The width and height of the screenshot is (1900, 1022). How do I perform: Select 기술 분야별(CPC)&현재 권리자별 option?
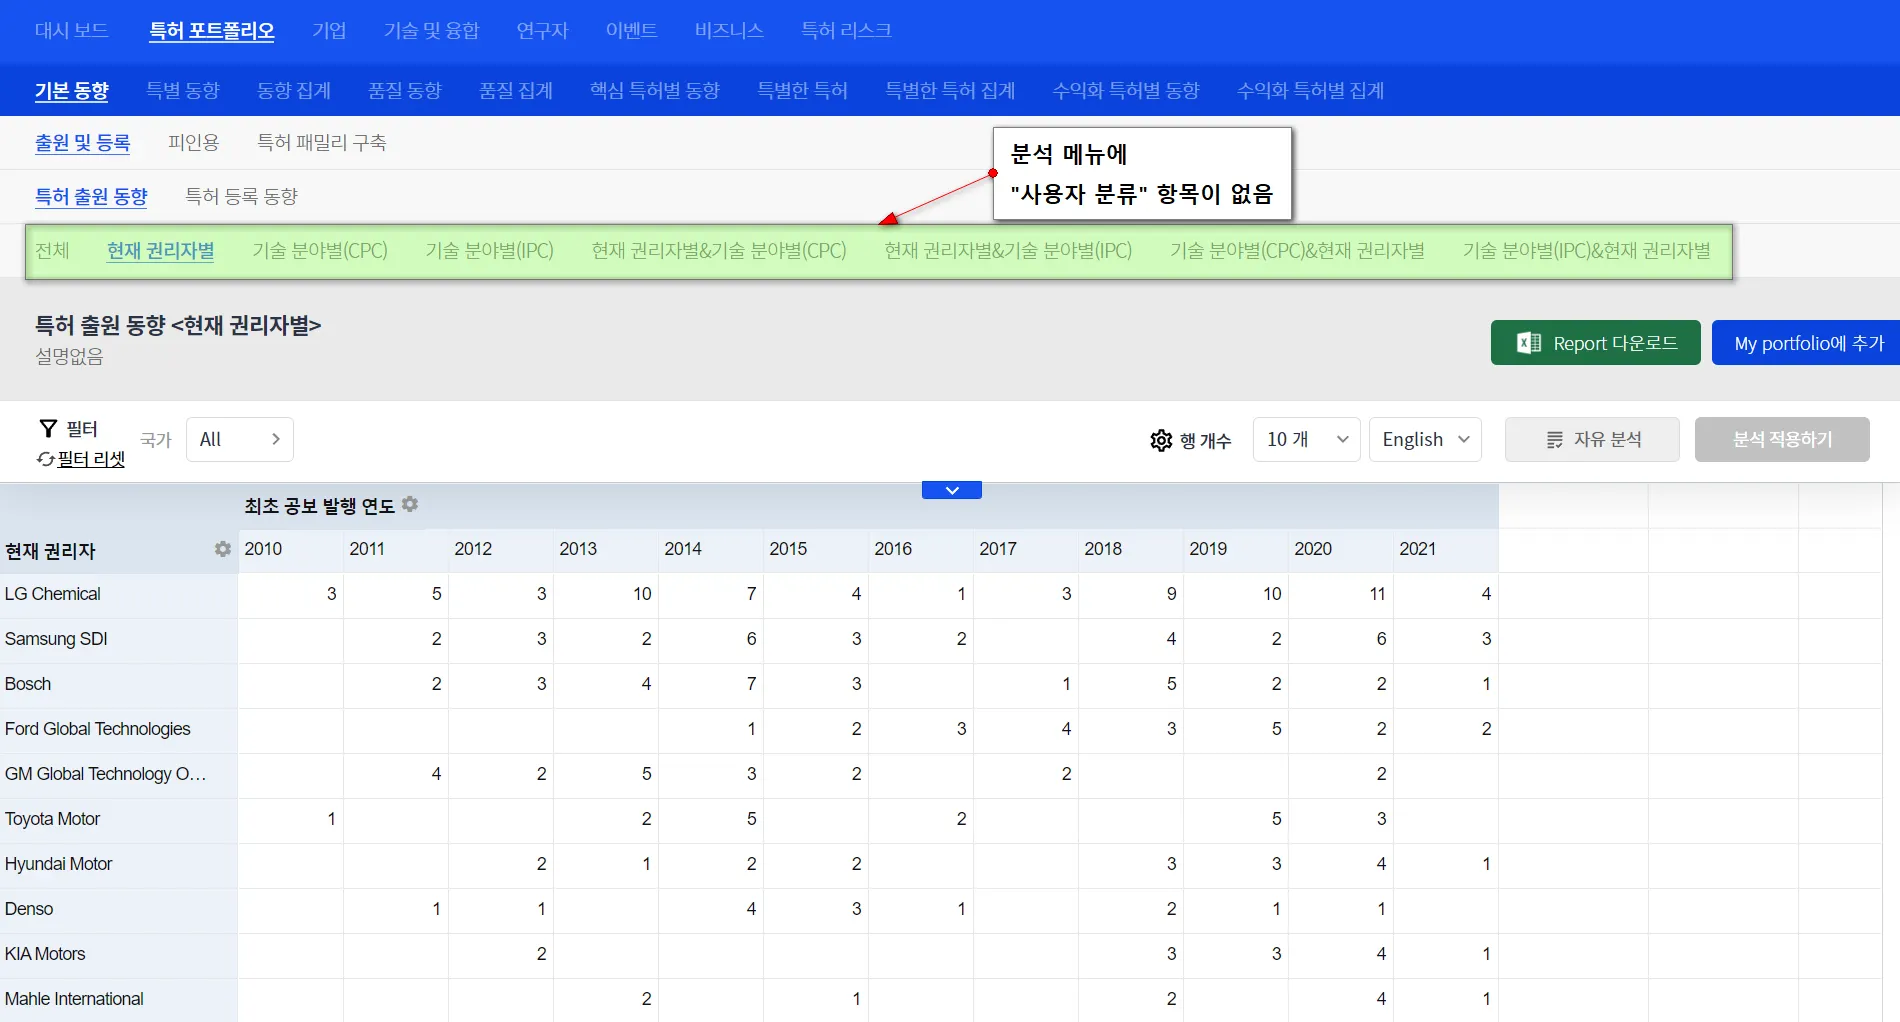click(x=1297, y=250)
